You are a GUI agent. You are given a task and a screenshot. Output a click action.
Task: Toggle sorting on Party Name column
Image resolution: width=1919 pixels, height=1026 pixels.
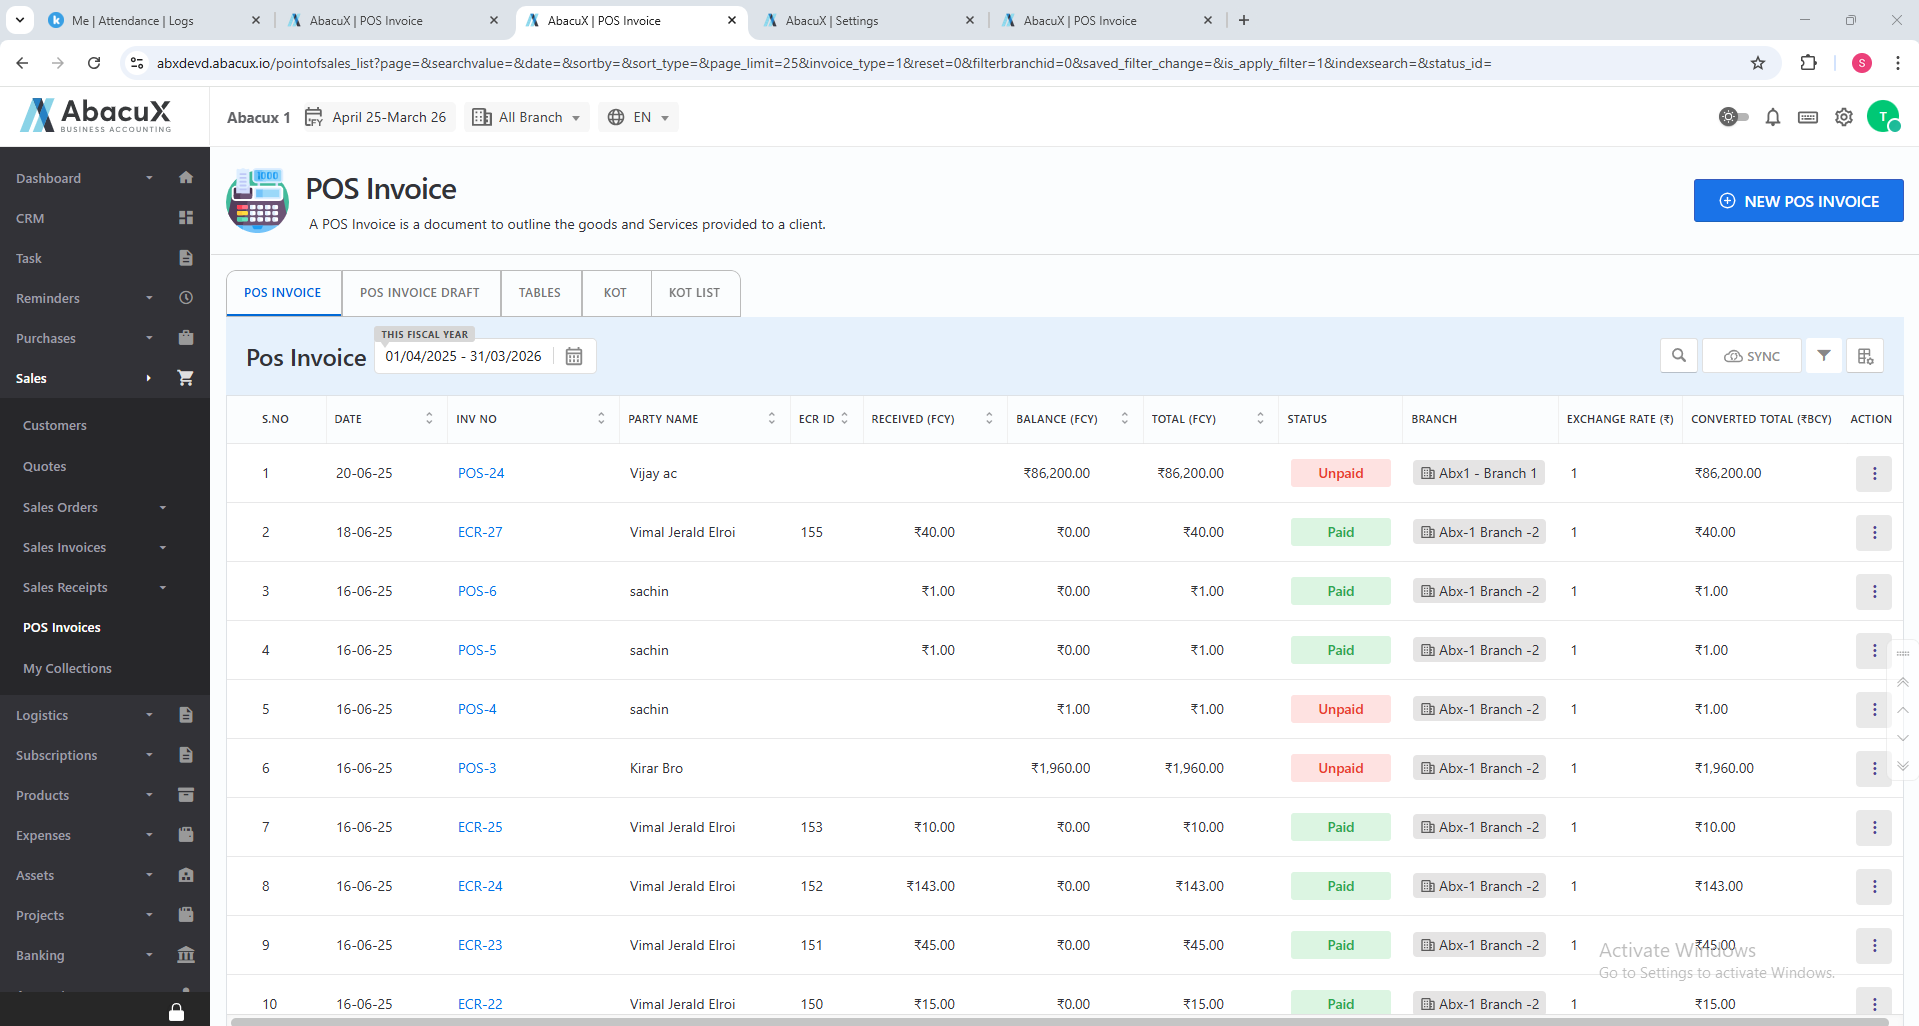[x=771, y=419]
